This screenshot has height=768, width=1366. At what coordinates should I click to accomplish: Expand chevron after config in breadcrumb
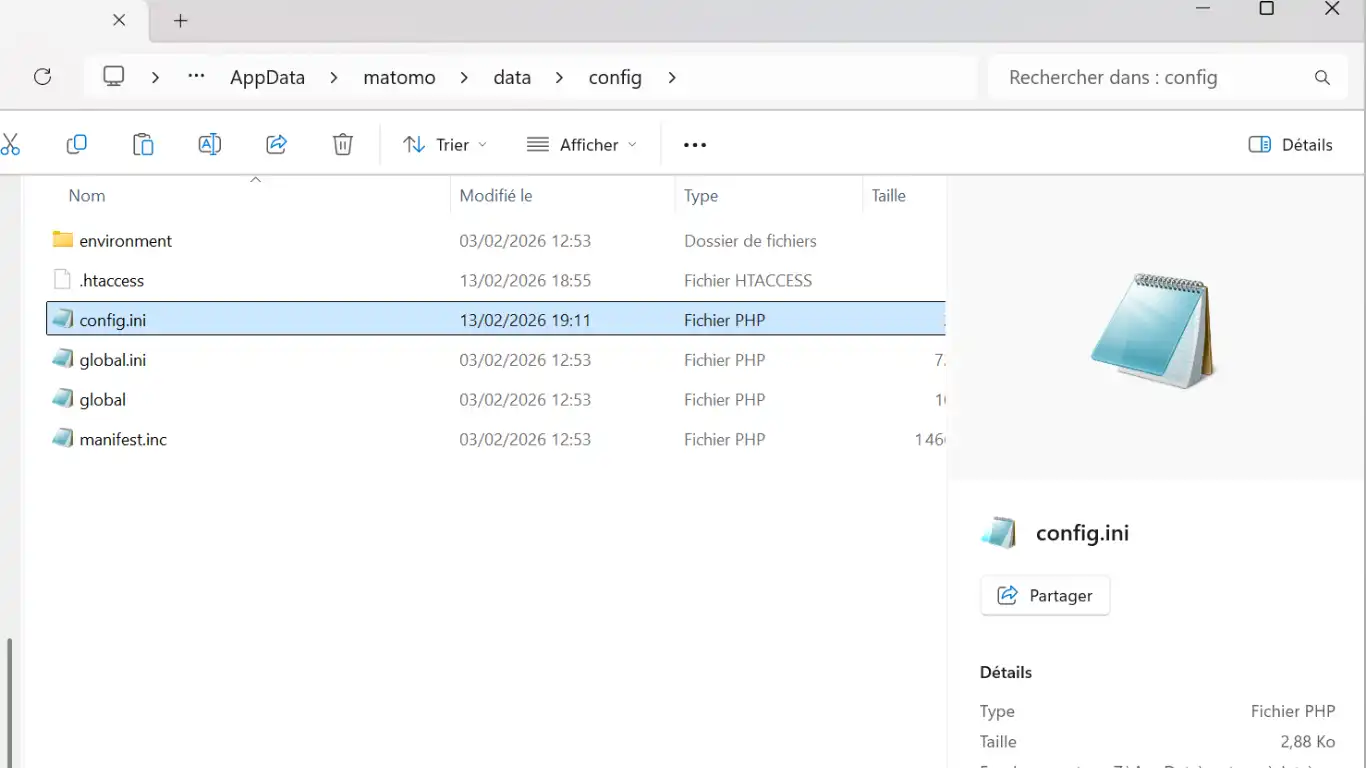tap(672, 78)
